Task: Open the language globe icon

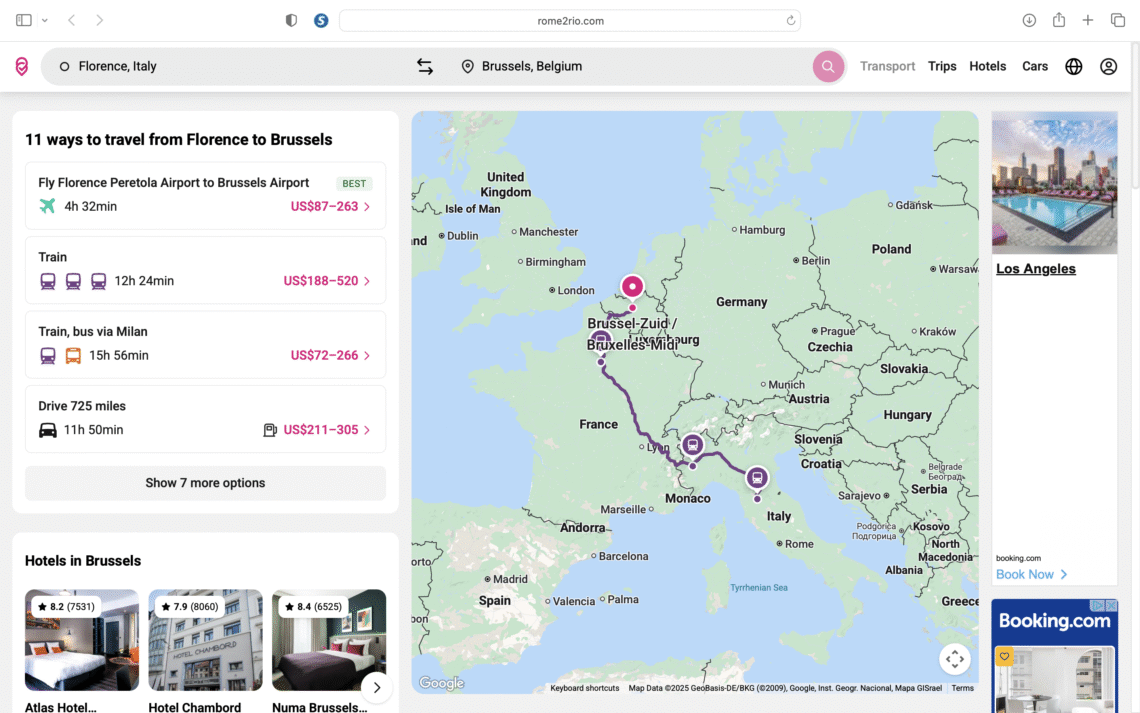Action: [x=1074, y=66]
